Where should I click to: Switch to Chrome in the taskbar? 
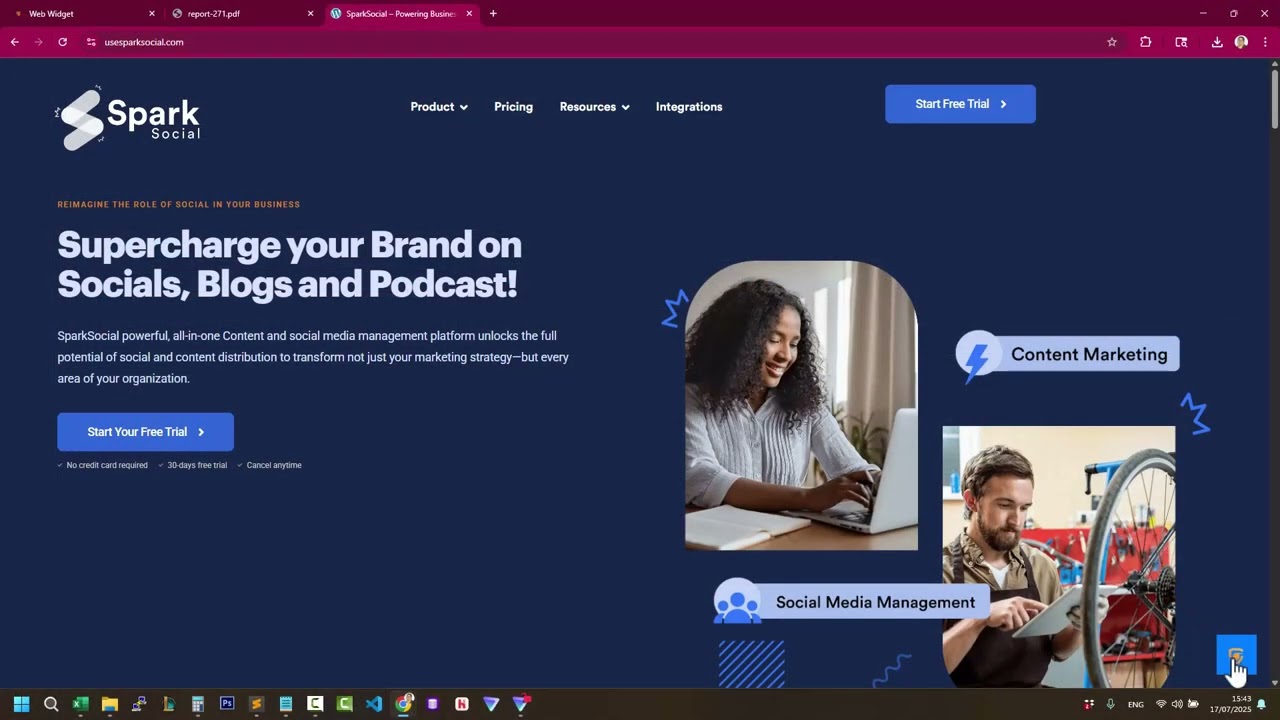(403, 704)
